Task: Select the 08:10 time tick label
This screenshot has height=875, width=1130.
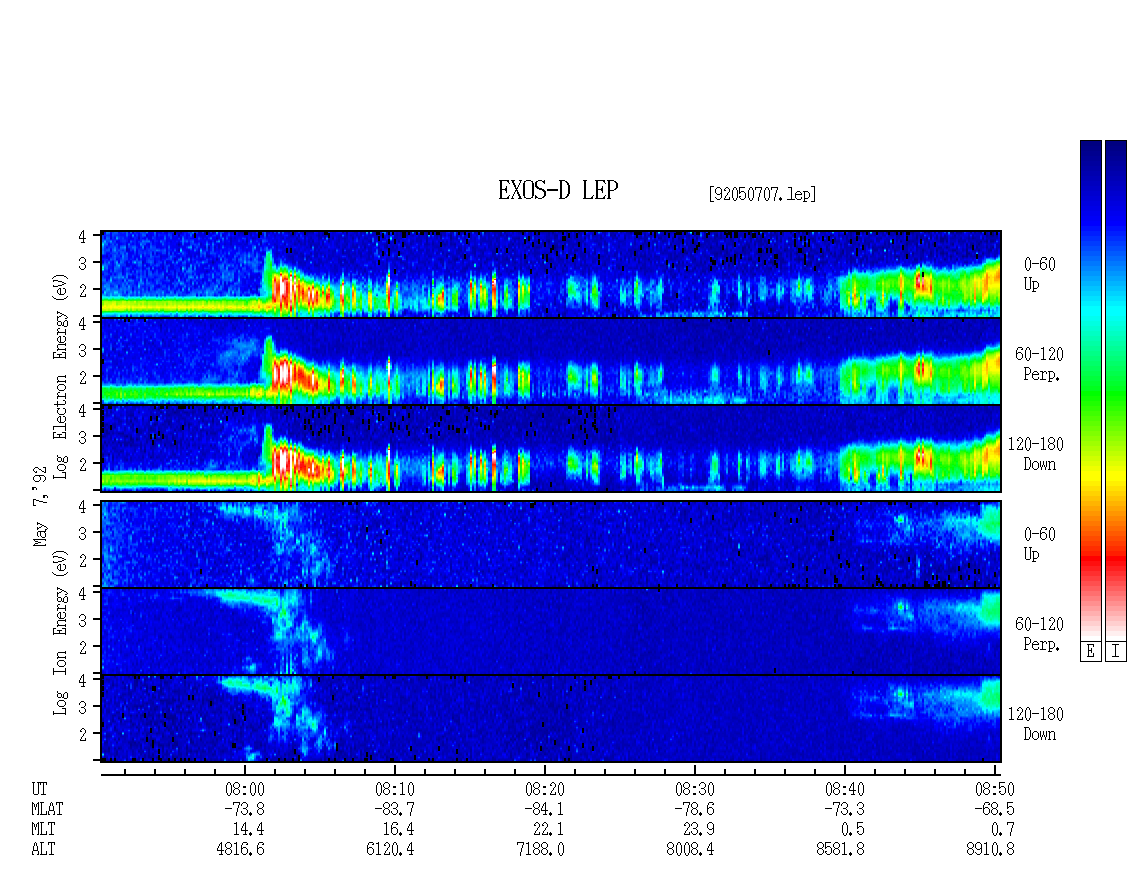Action: tap(394, 789)
